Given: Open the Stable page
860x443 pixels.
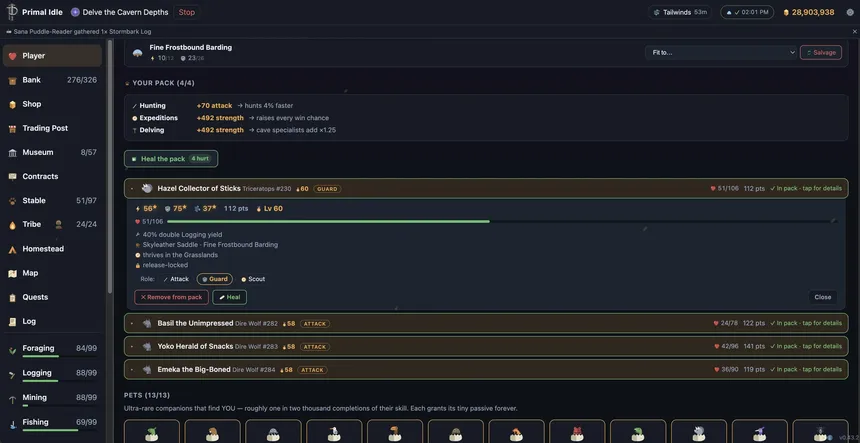Looking at the screenshot, I should (52, 201).
